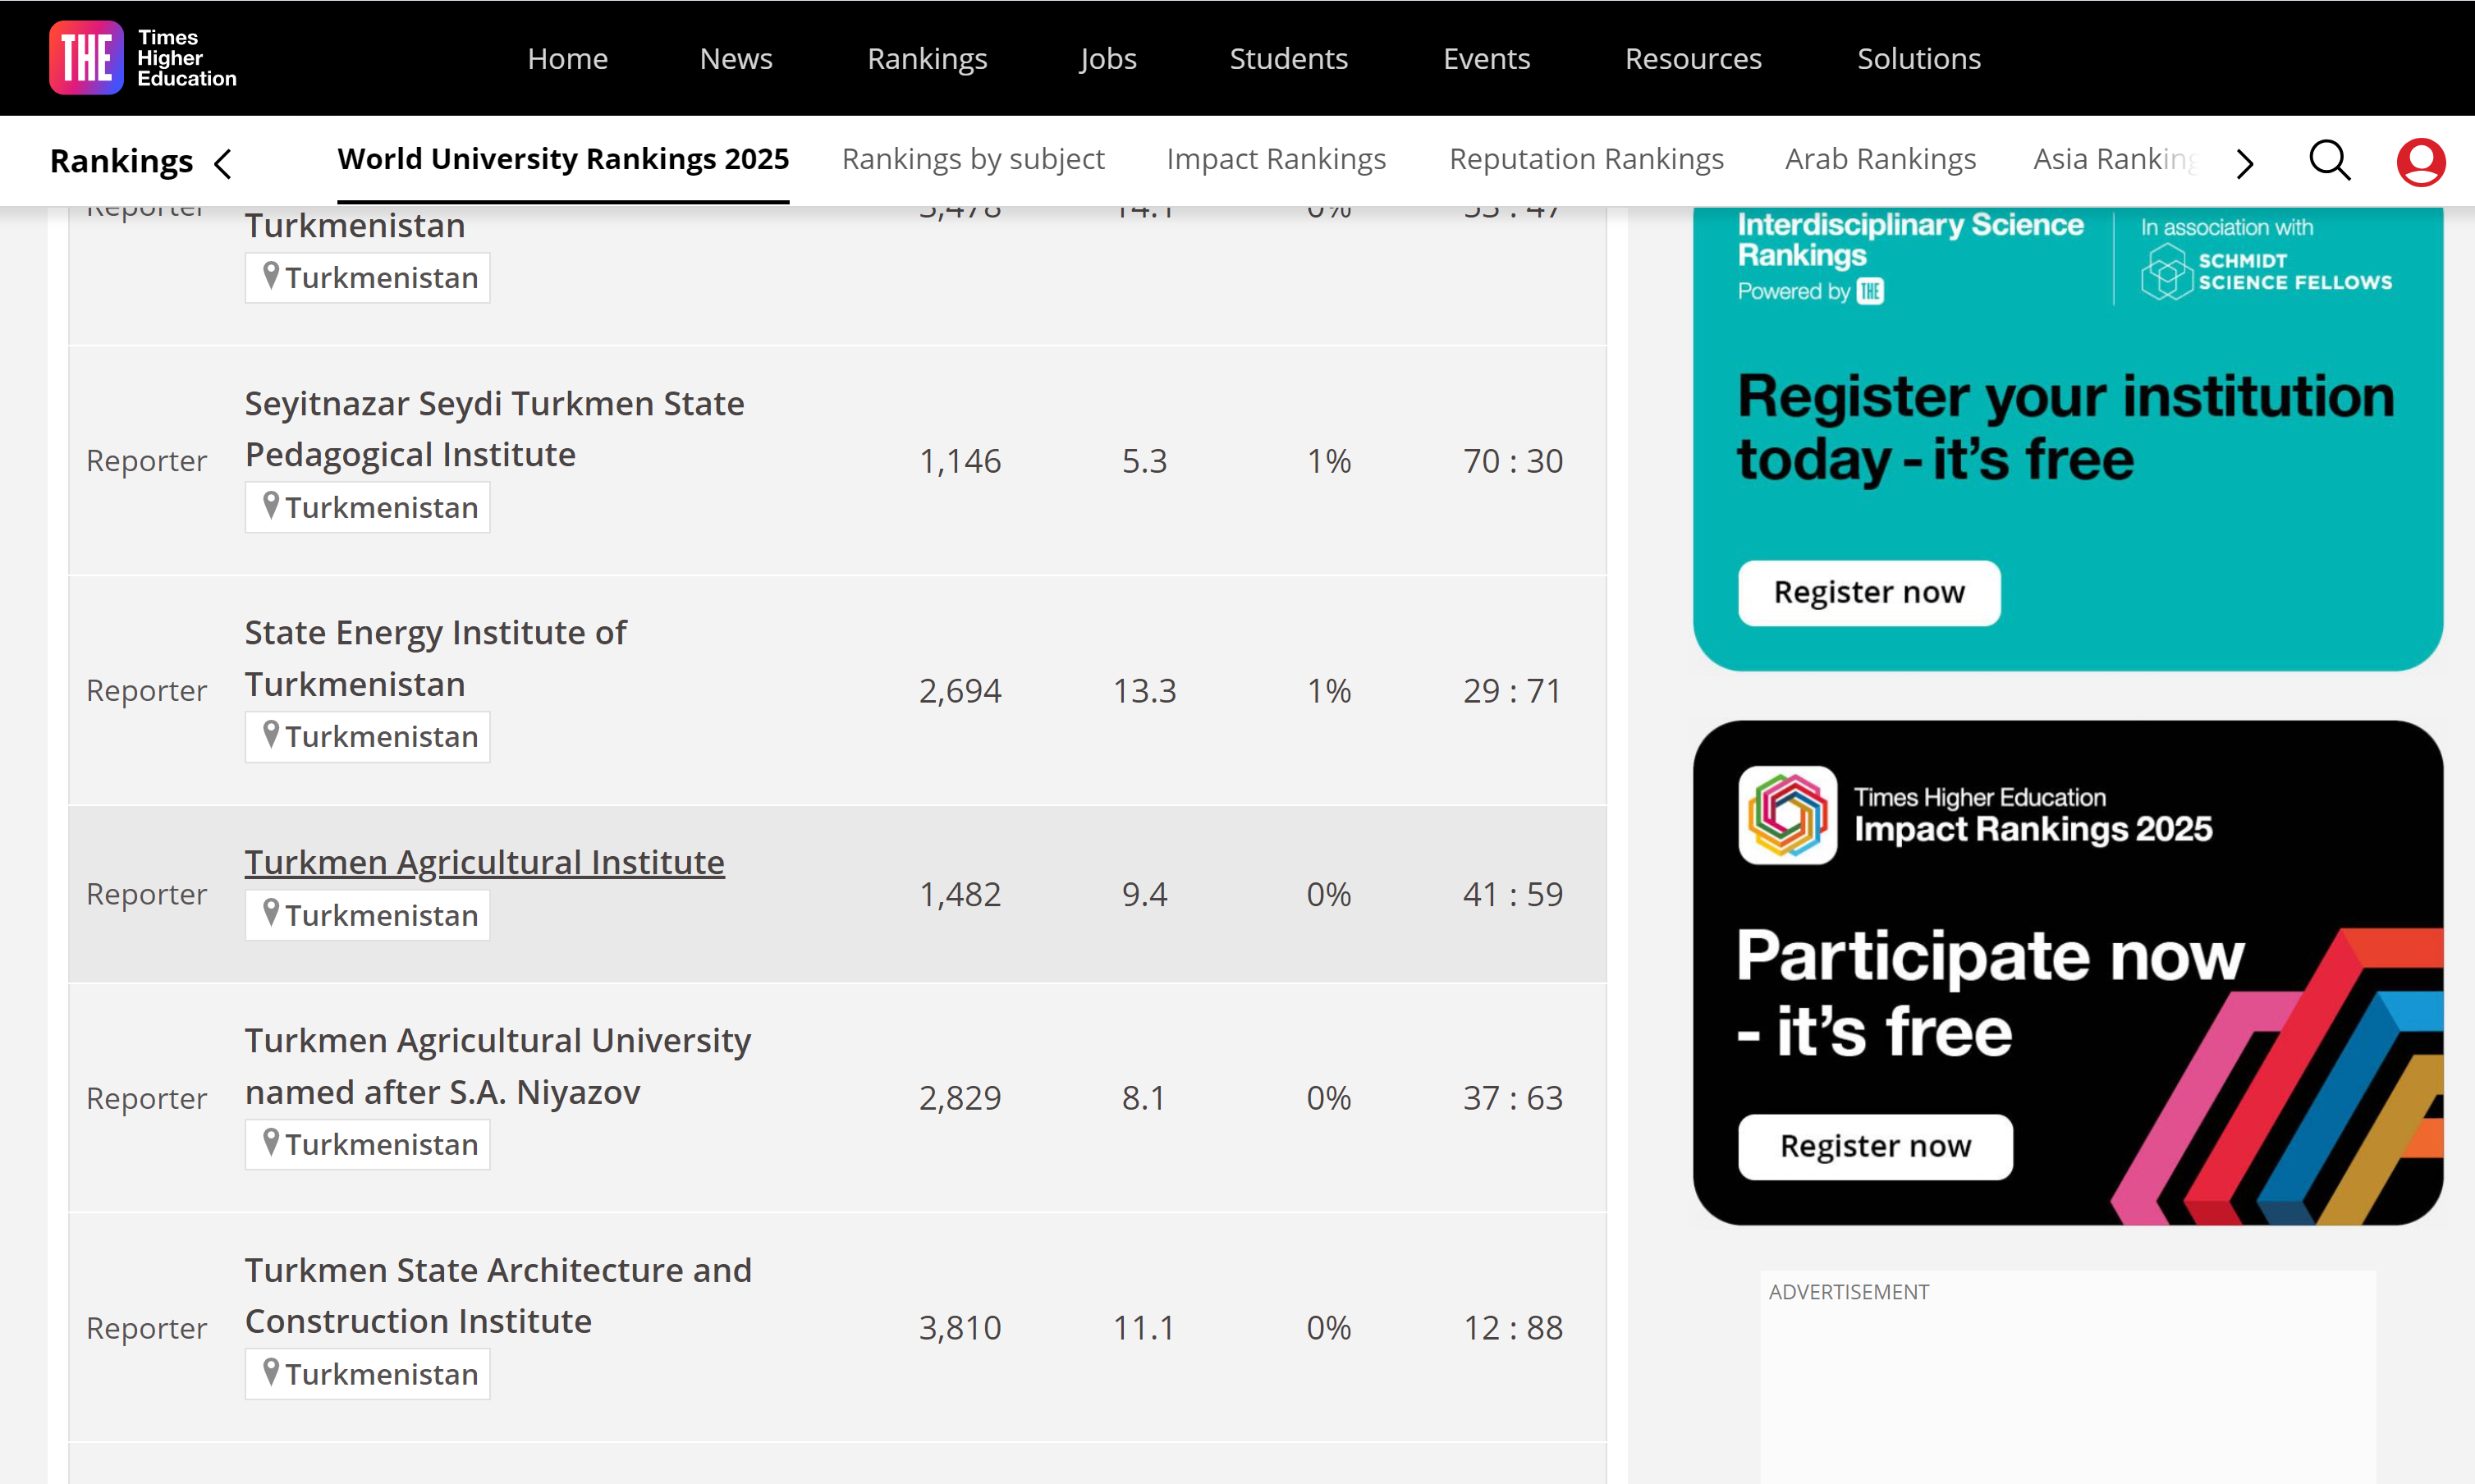Viewport: 2475px width, 1484px height.
Task: Open Seyitnazar Seydi Turkmen State Pedagogical Institute
Action: point(494,429)
